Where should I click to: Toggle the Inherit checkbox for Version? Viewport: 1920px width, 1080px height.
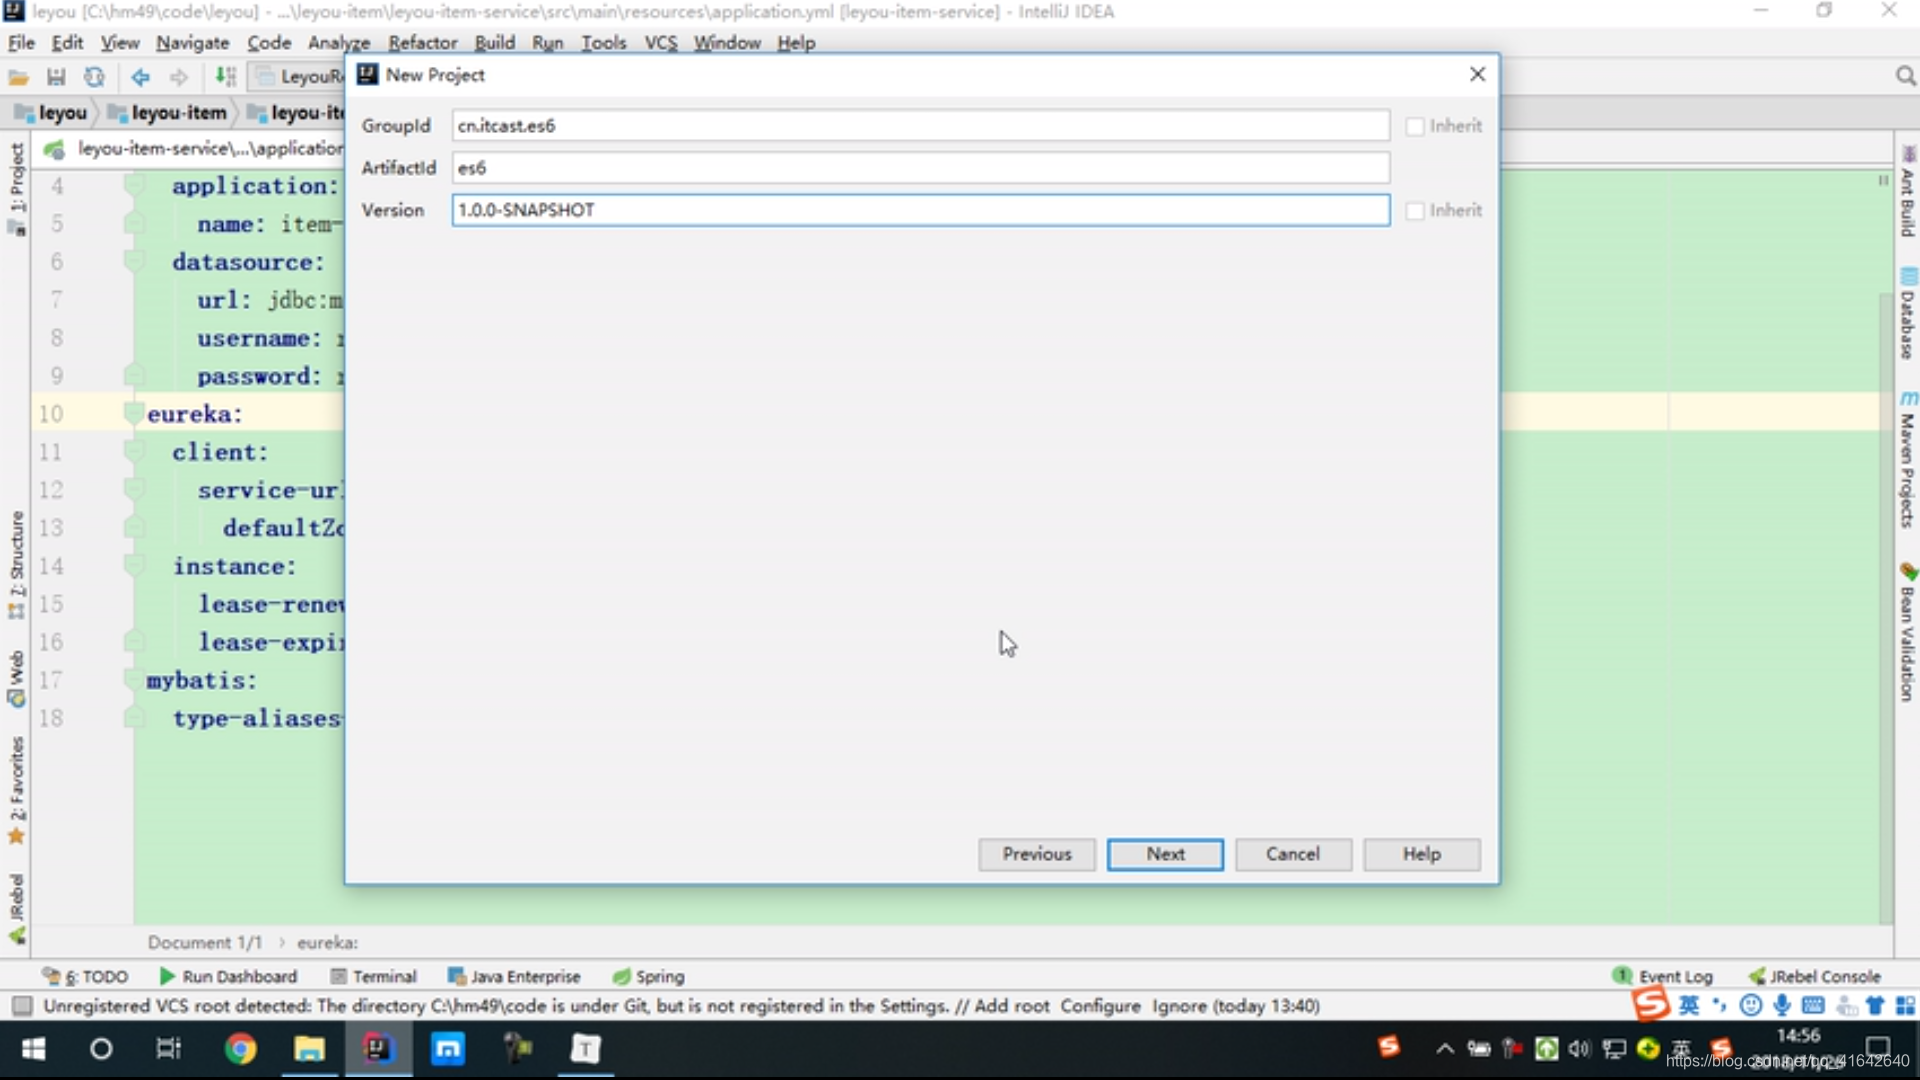click(x=1414, y=210)
